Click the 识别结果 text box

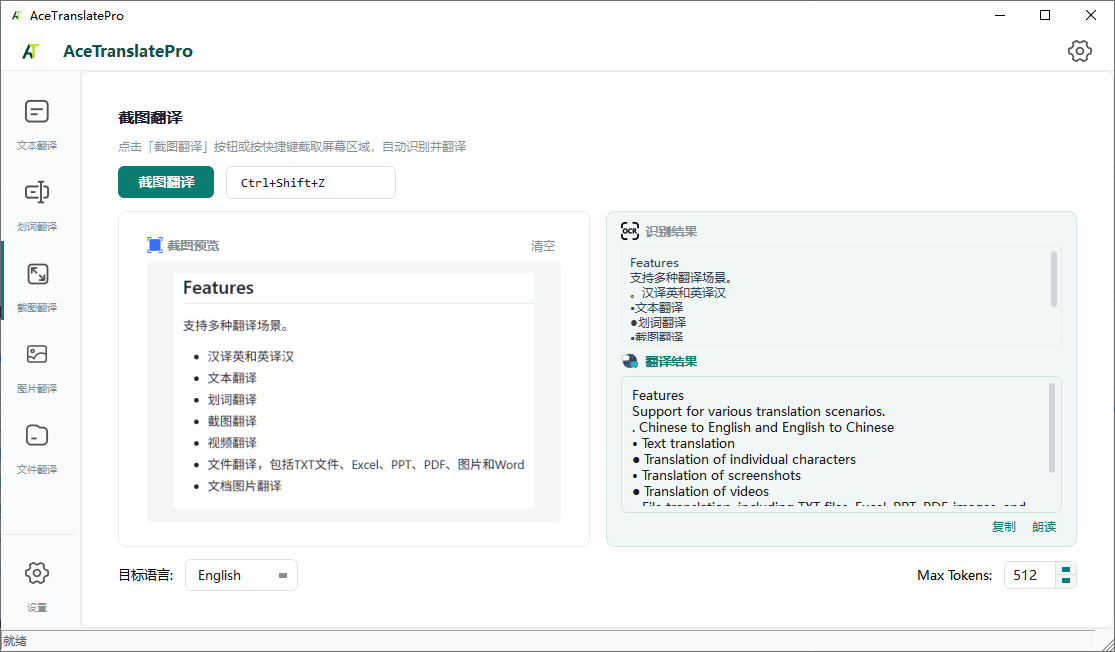841,296
